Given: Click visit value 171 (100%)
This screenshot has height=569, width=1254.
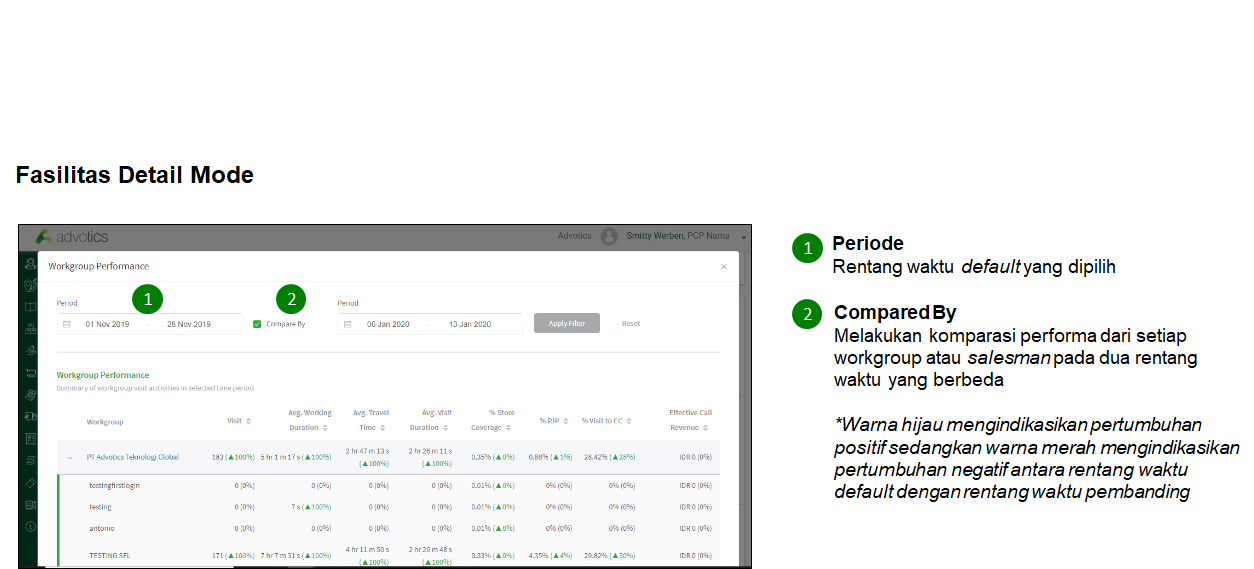Looking at the screenshot, I should tap(233, 555).
